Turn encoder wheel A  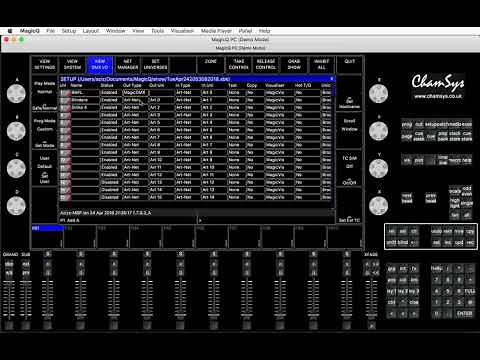(16, 94)
